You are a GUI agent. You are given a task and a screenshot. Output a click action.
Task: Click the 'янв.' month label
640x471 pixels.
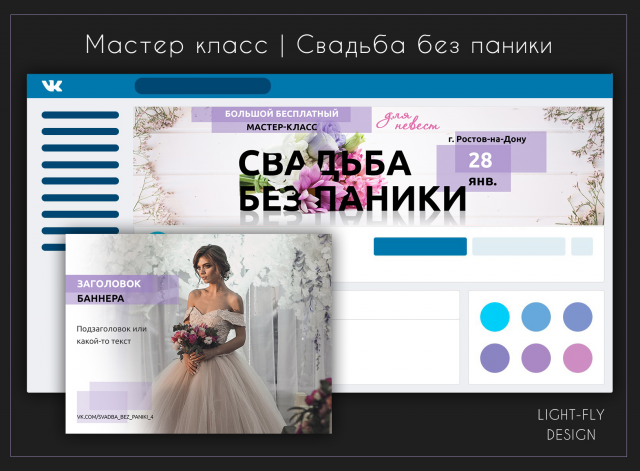tap(482, 181)
